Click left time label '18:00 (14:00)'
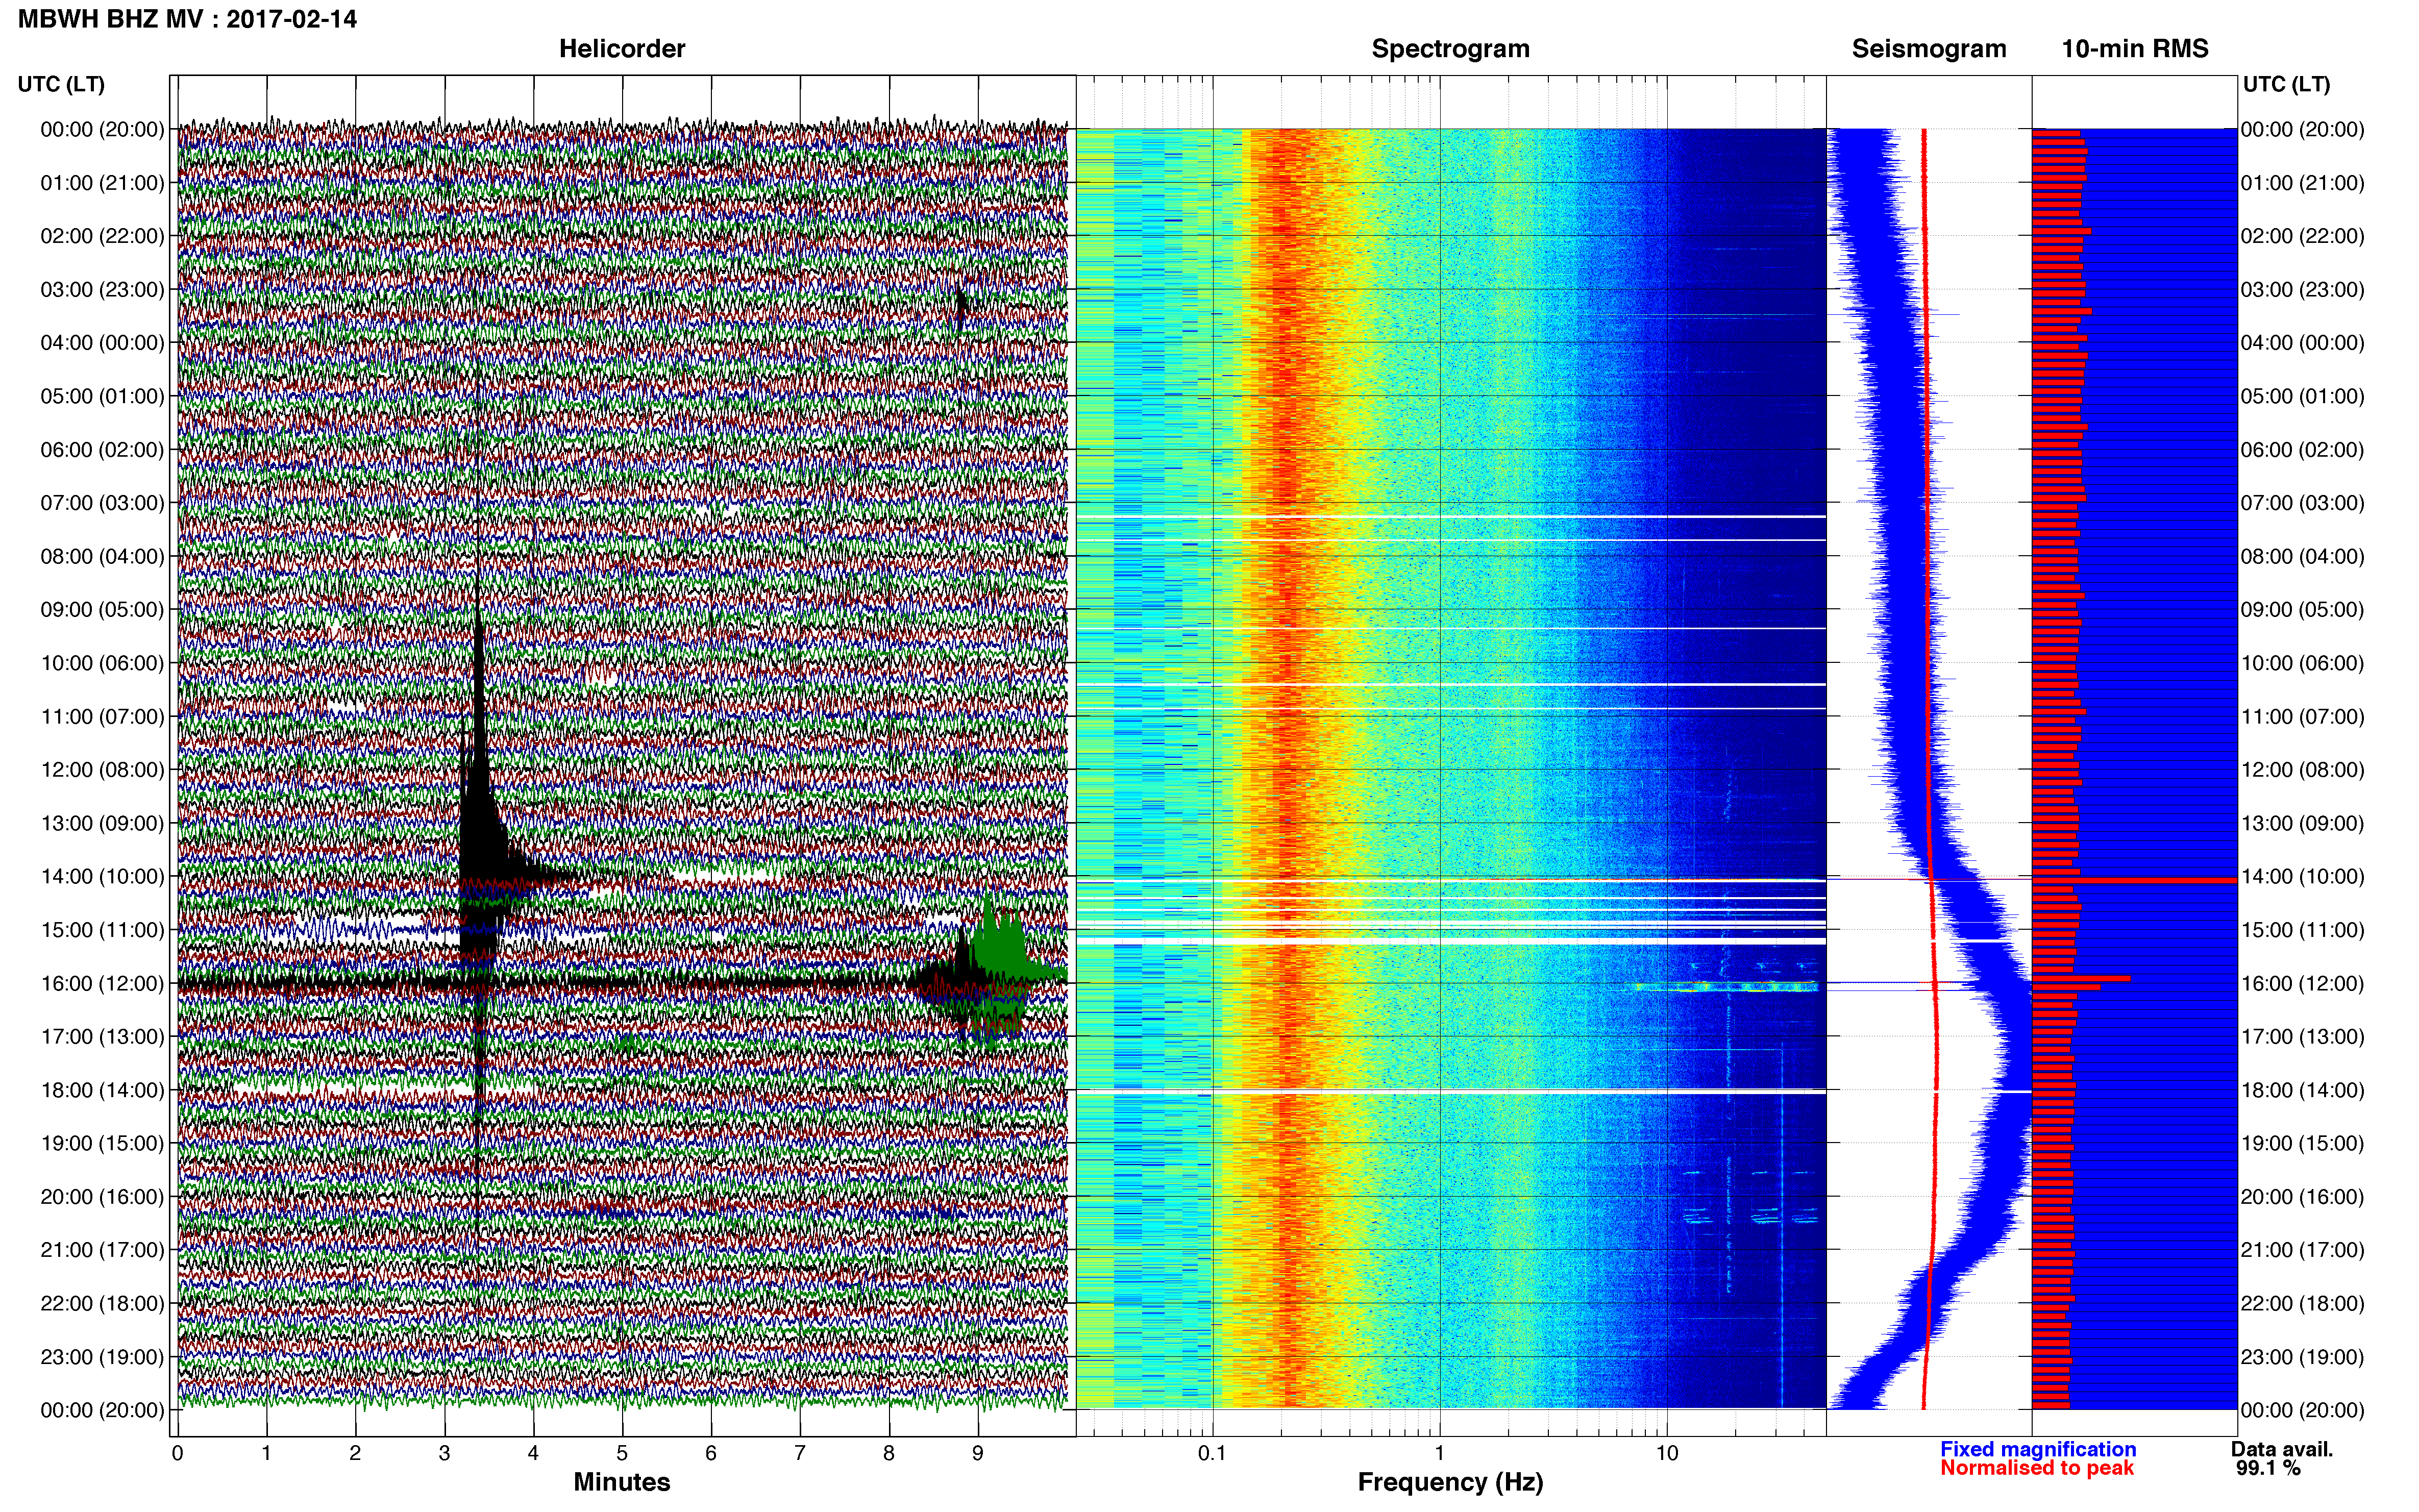 click(x=102, y=1091)
